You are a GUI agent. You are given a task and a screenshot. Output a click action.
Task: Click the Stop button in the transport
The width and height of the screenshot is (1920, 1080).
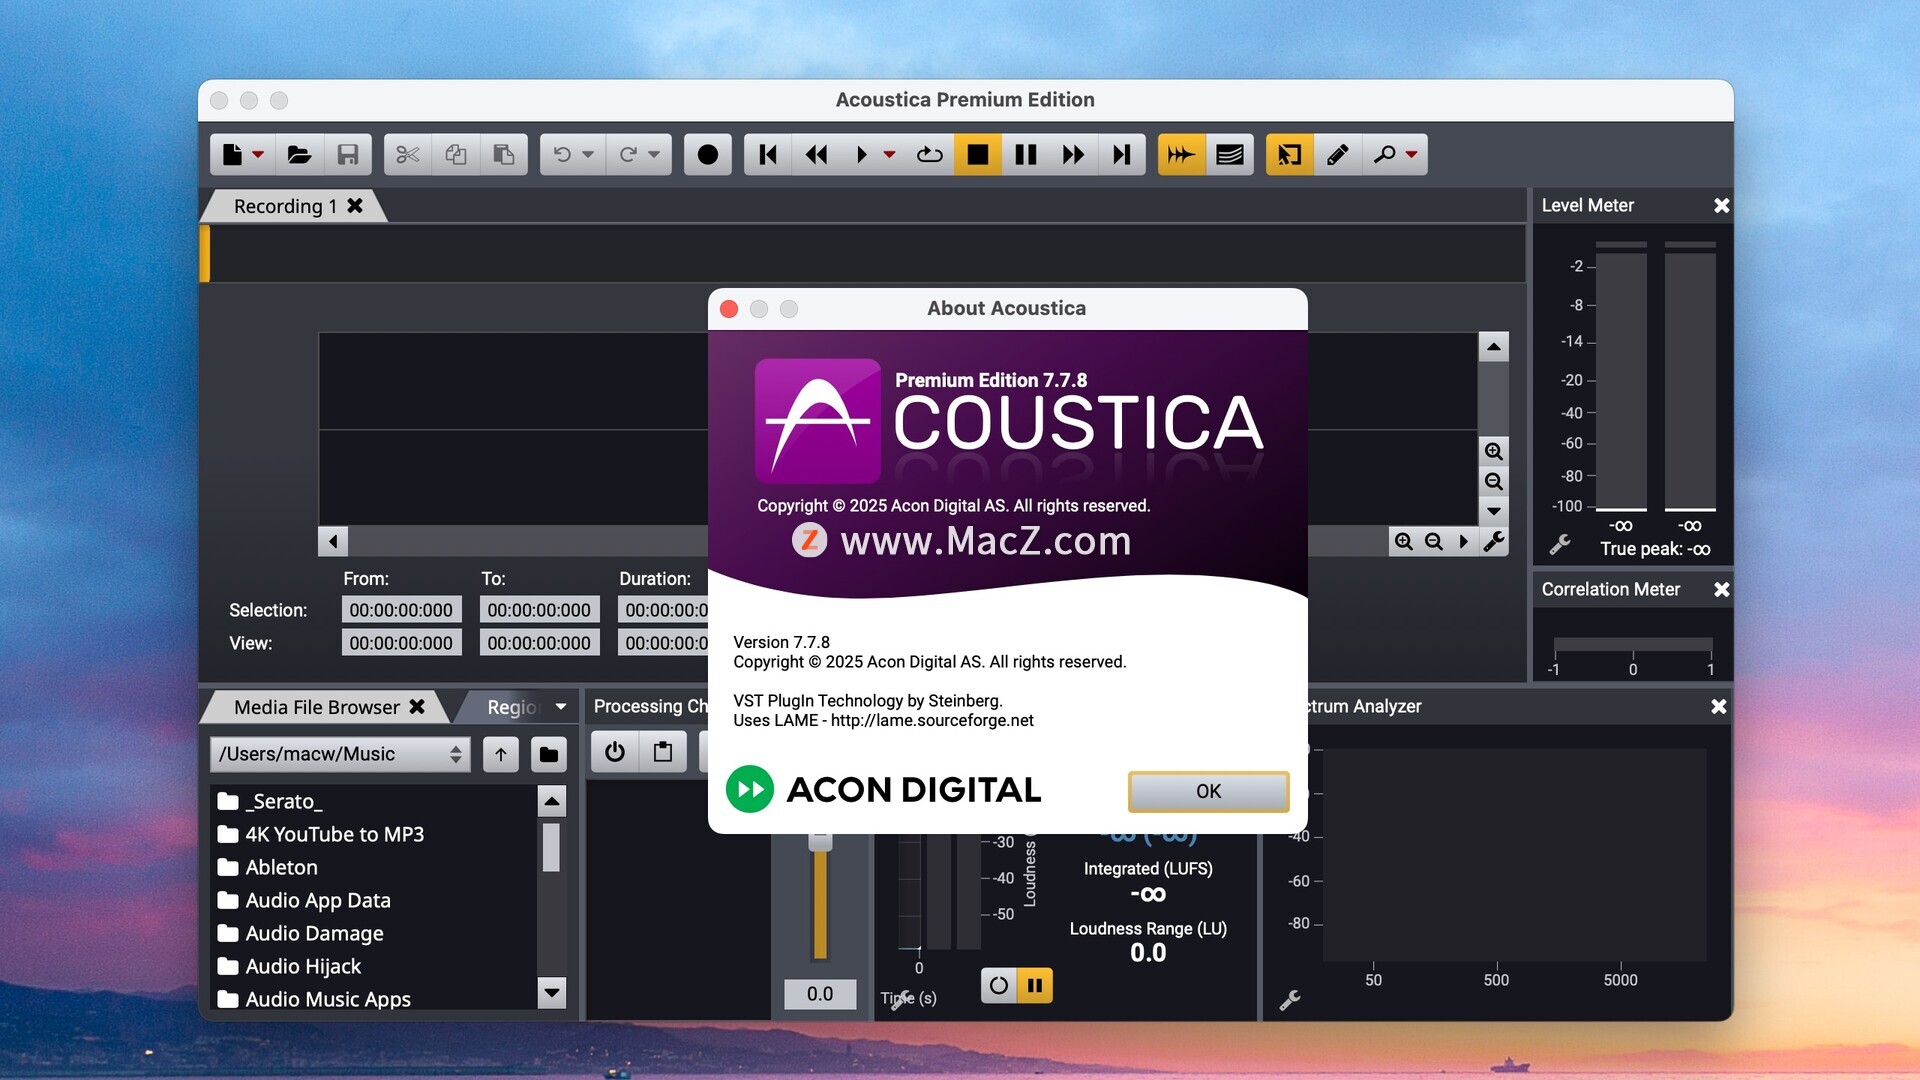(978, 154)
